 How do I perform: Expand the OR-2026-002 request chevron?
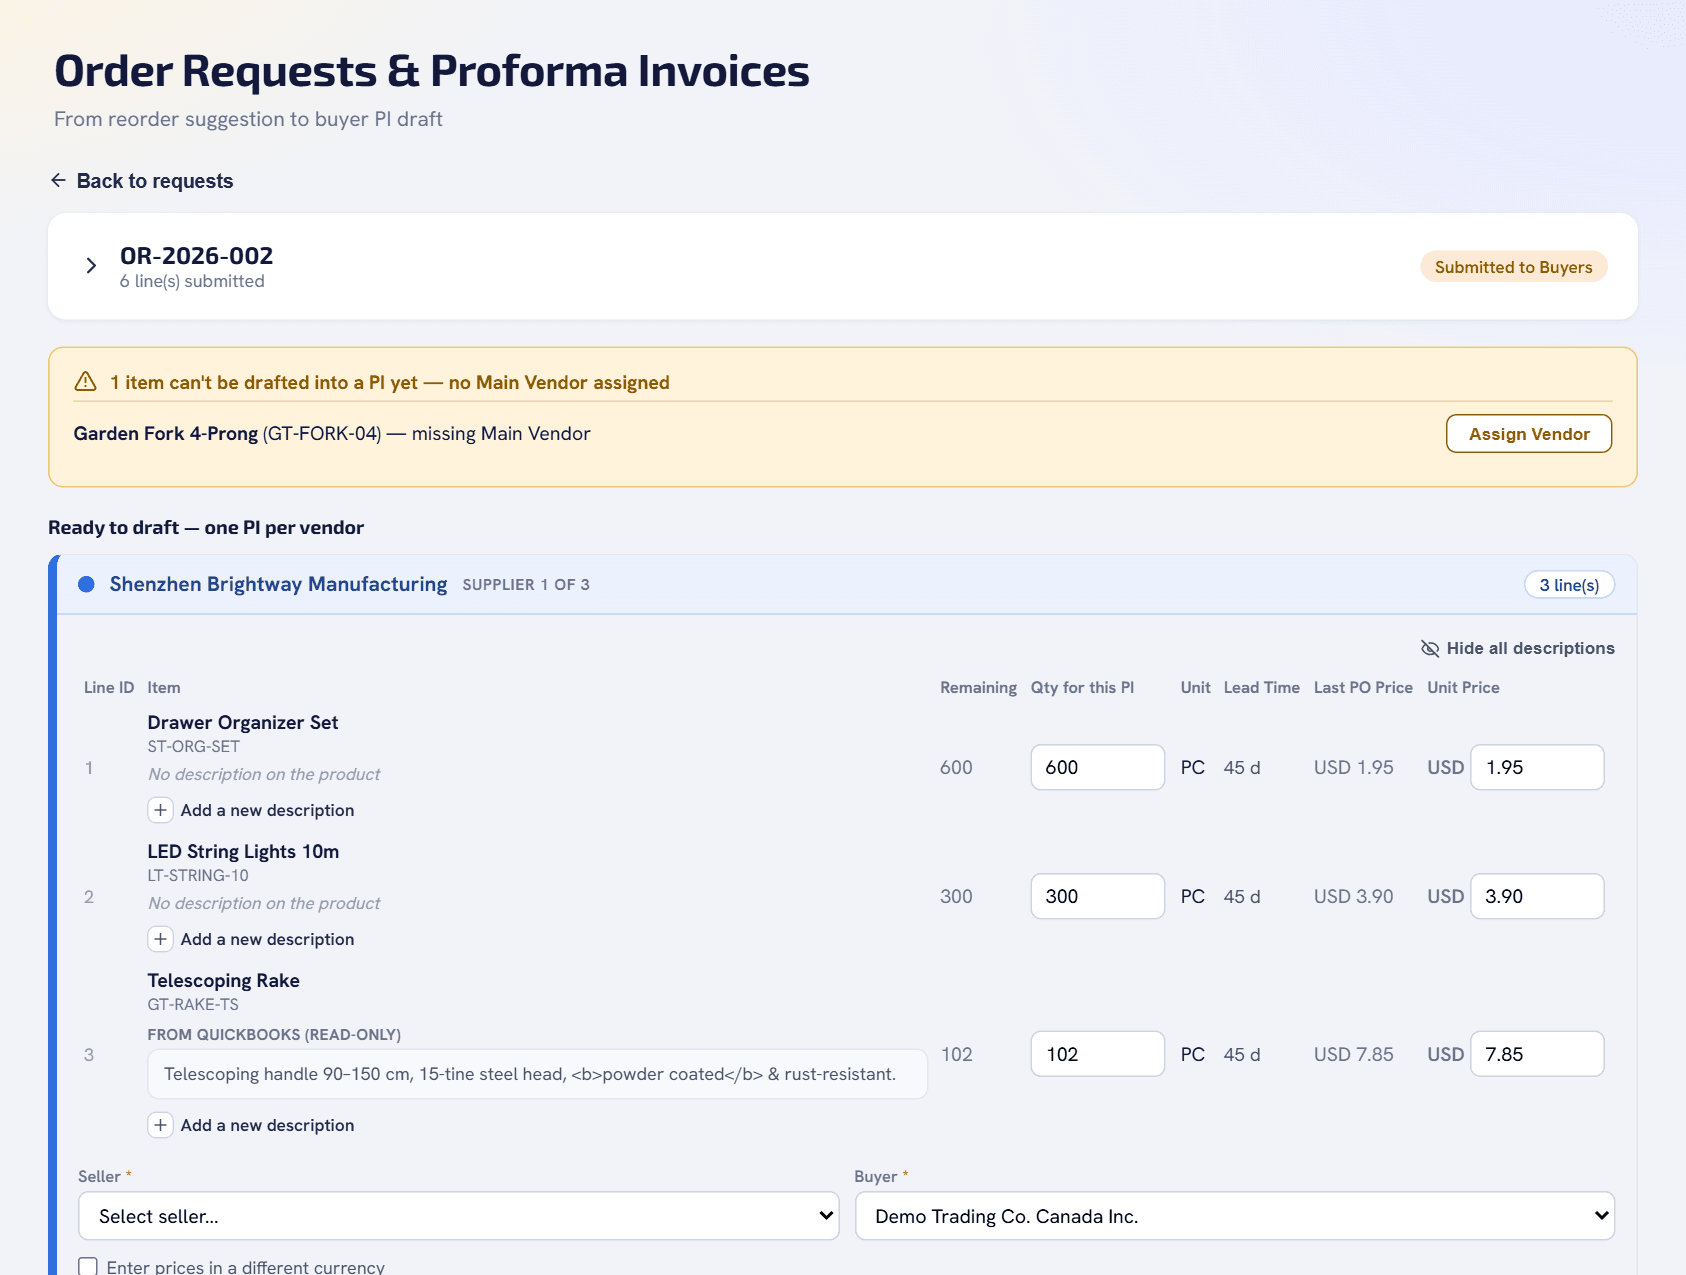[91, 265]
